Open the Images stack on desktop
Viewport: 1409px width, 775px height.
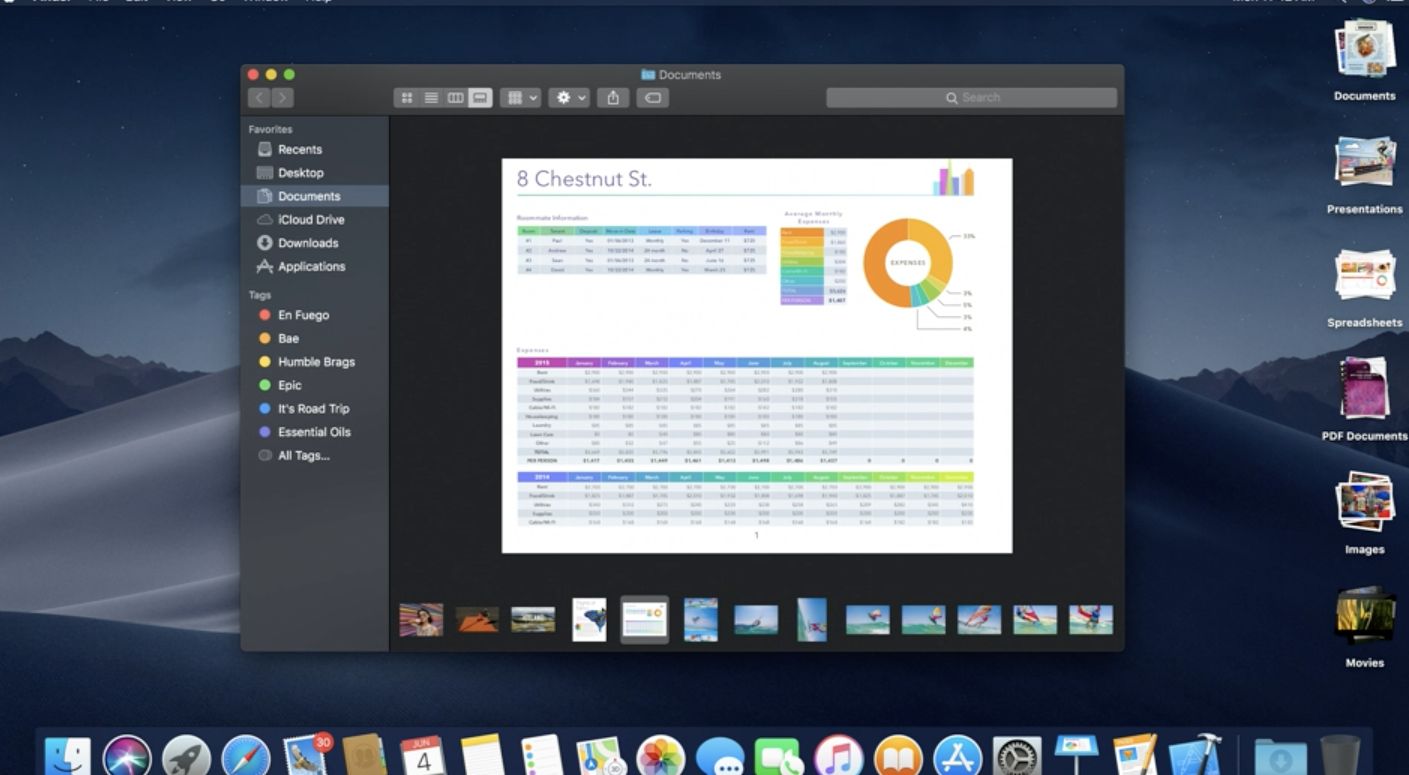[1364, 512]
